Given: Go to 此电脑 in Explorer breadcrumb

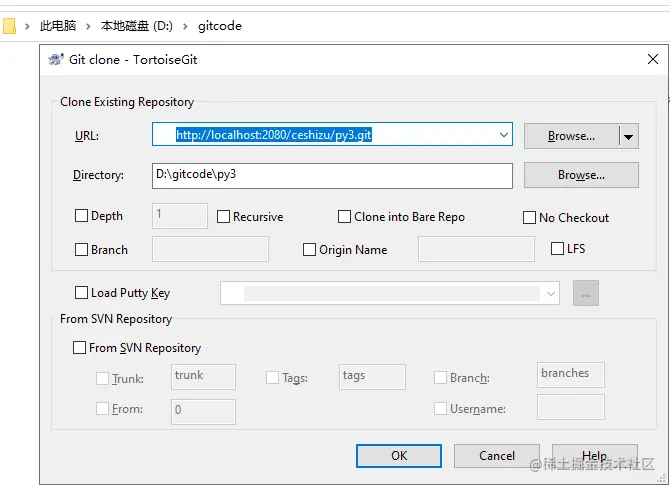Looking at the screenshot, I should [58, 26].
